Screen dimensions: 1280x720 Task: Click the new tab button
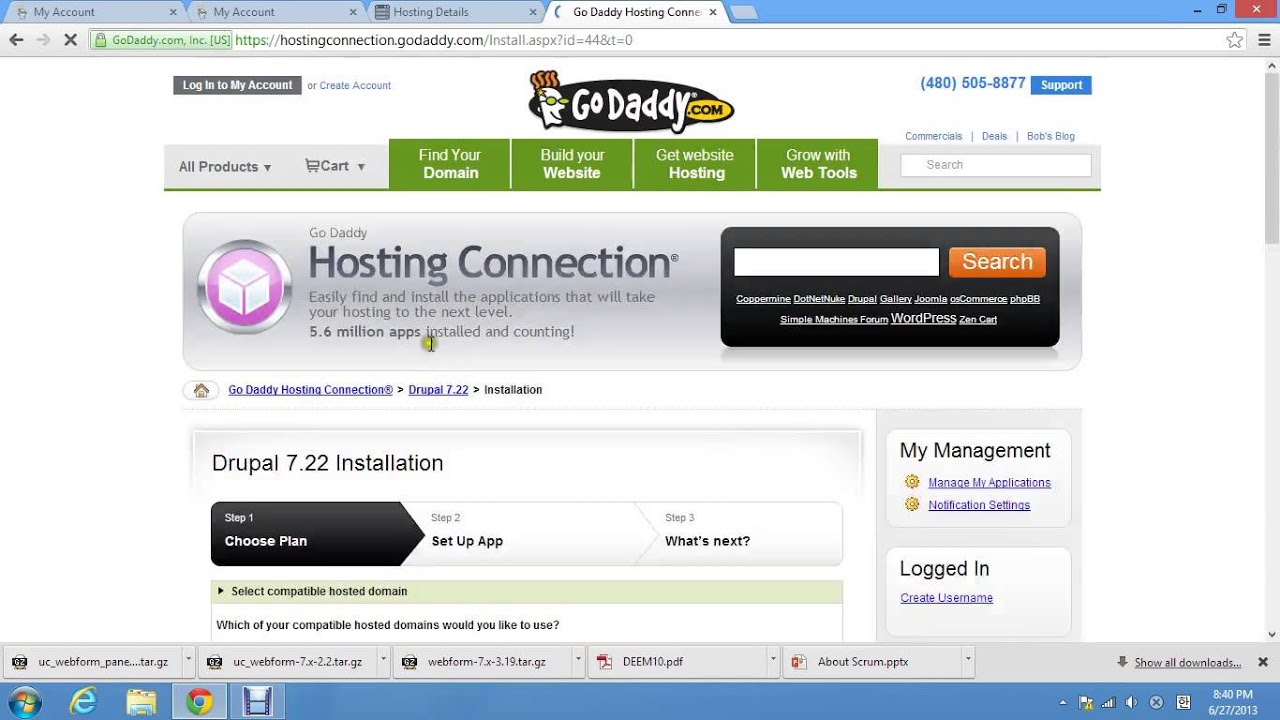pyautogui.click(x=743, y=12)
